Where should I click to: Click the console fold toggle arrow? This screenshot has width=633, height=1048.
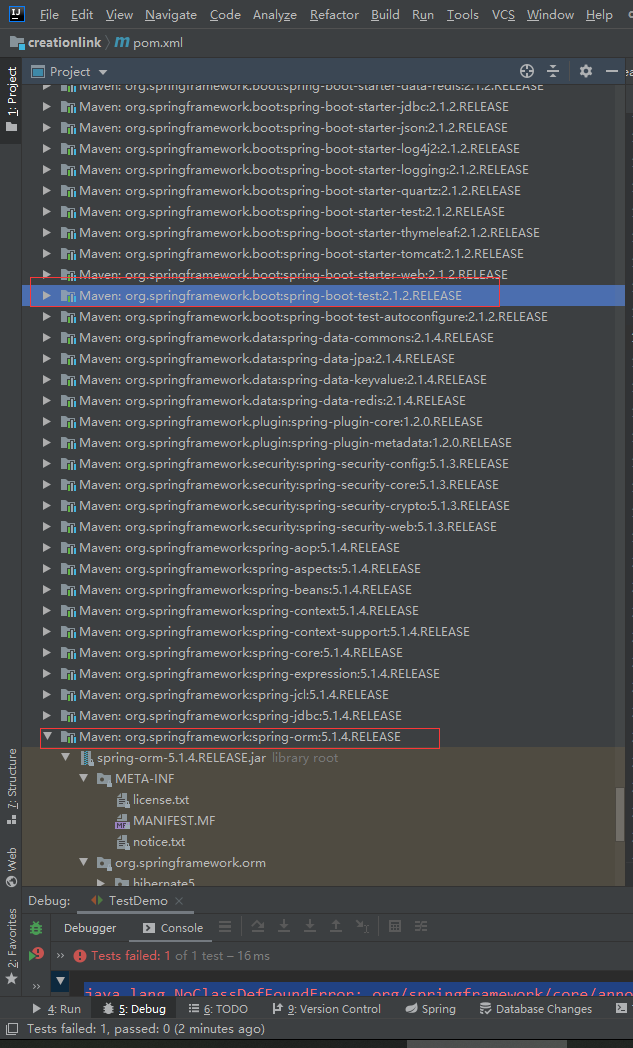click(60, 981)
